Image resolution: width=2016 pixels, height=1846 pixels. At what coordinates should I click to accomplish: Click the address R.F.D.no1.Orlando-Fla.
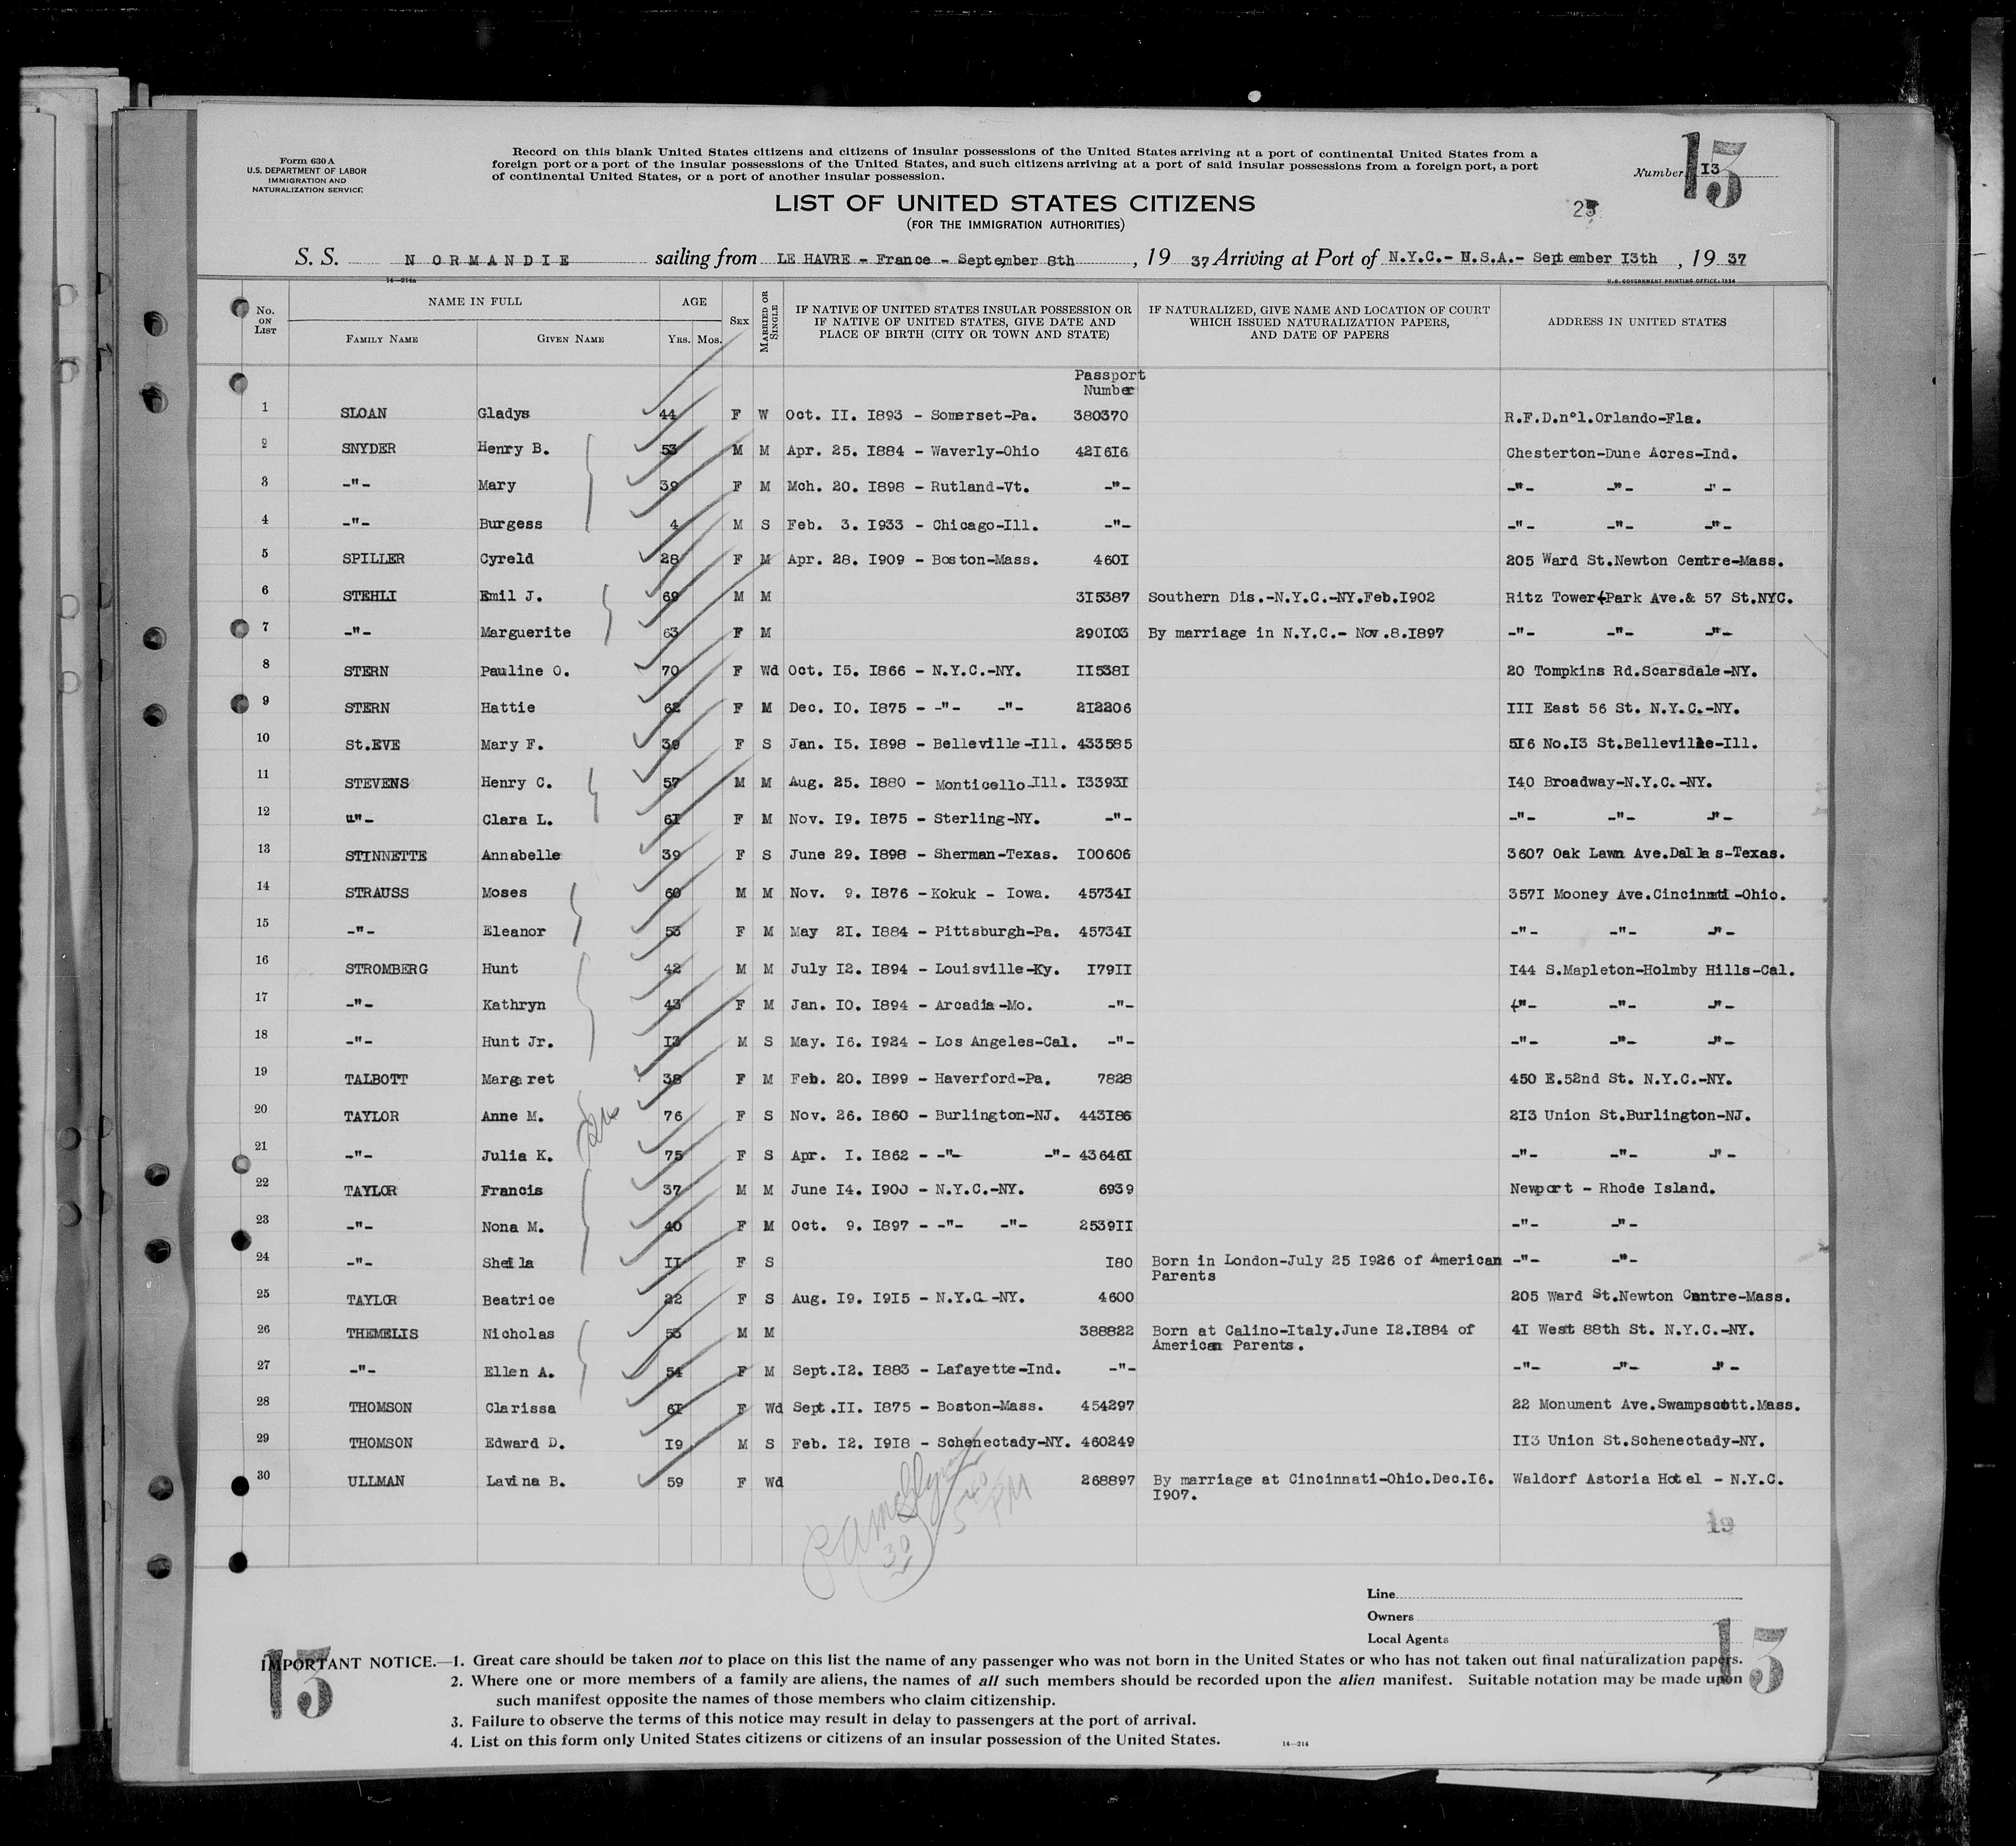1604,417
